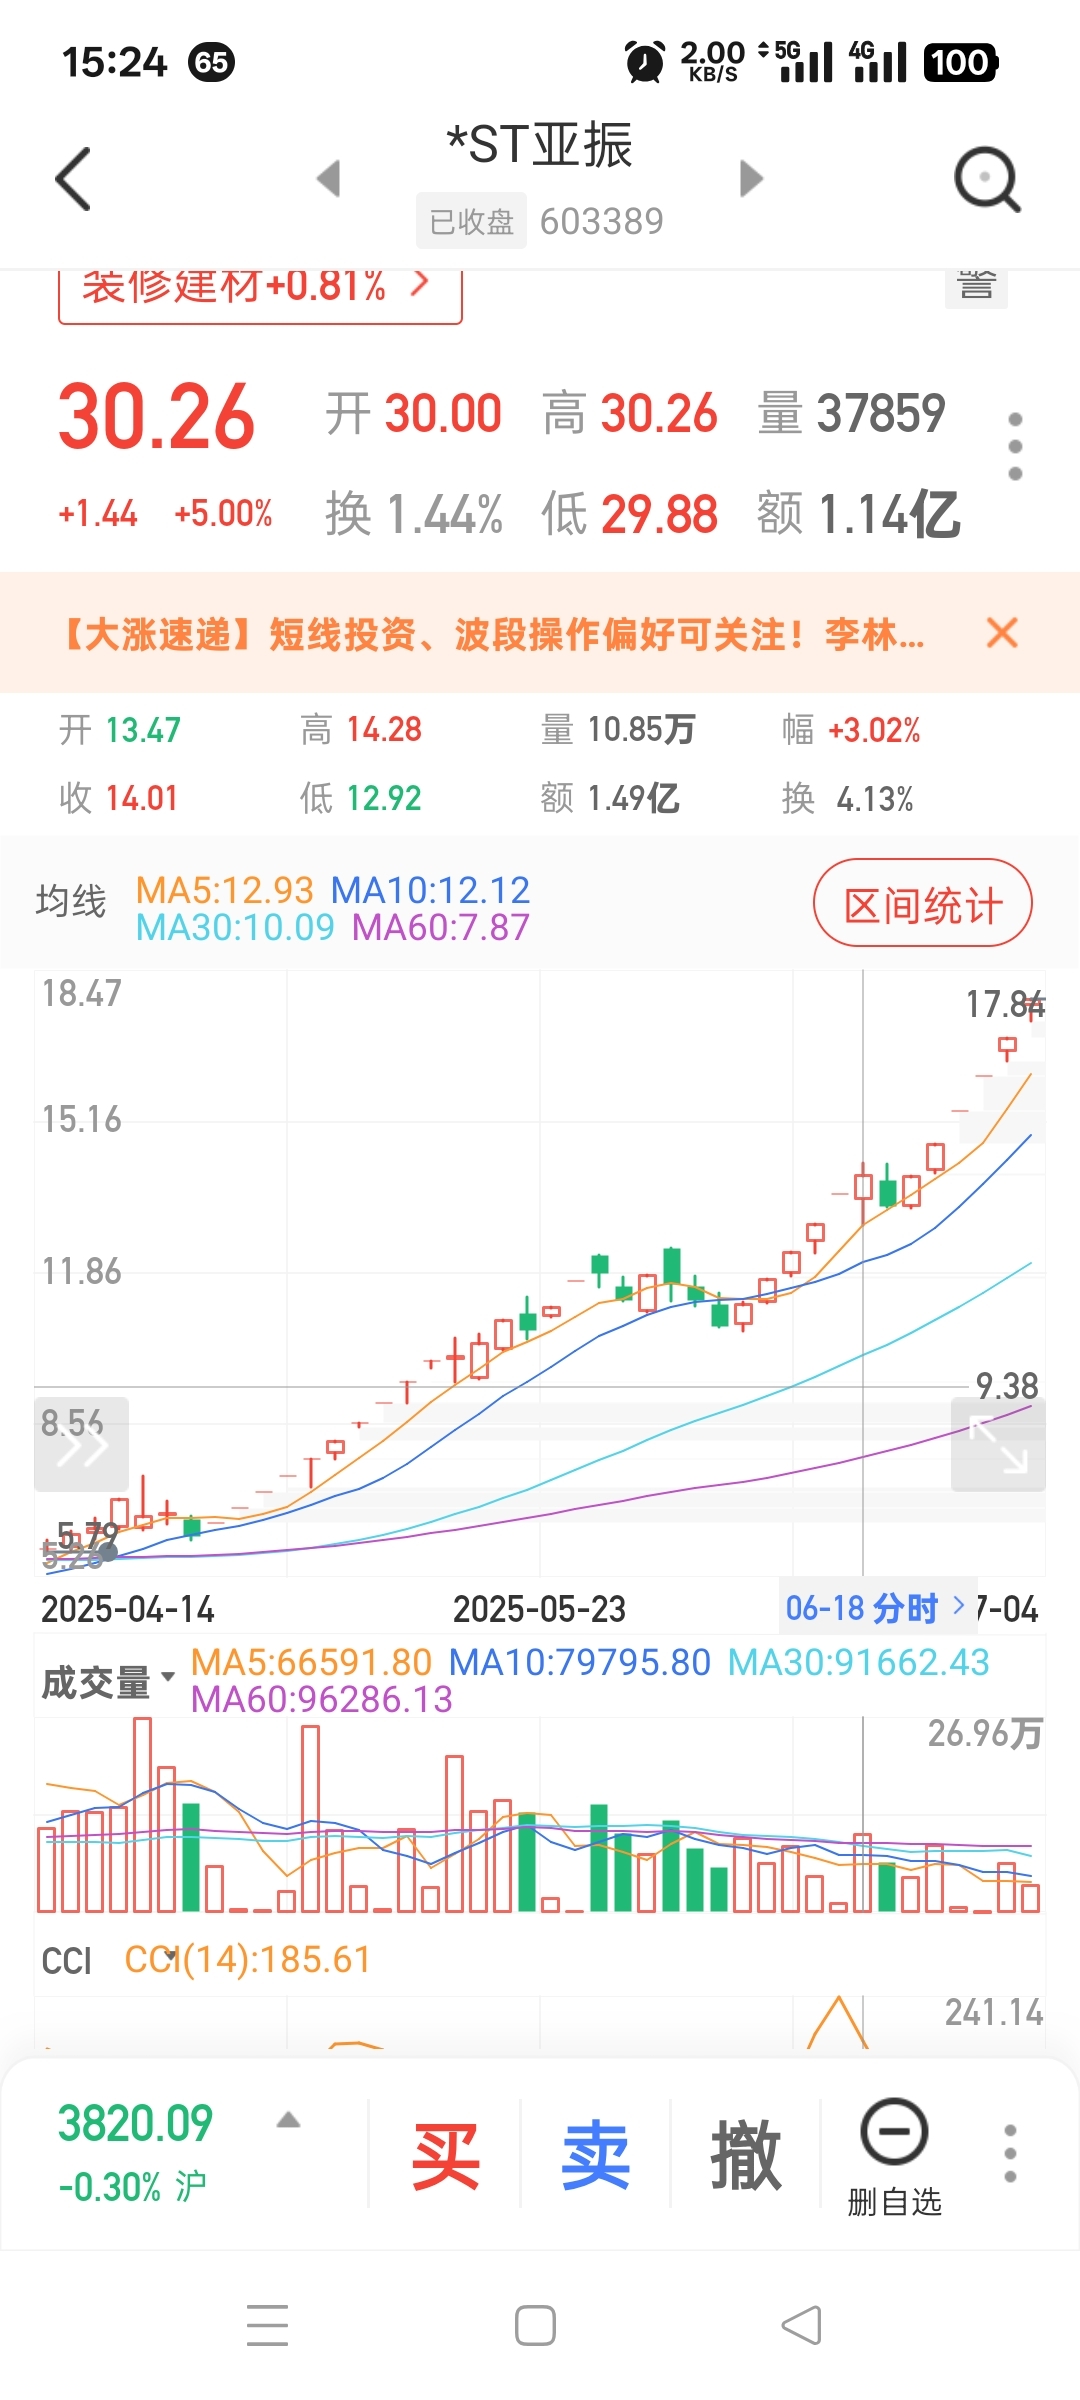The image size is (1080, 2400).
Task: Tap the 3820.09 Shanghai index value
Action: 135,2123
